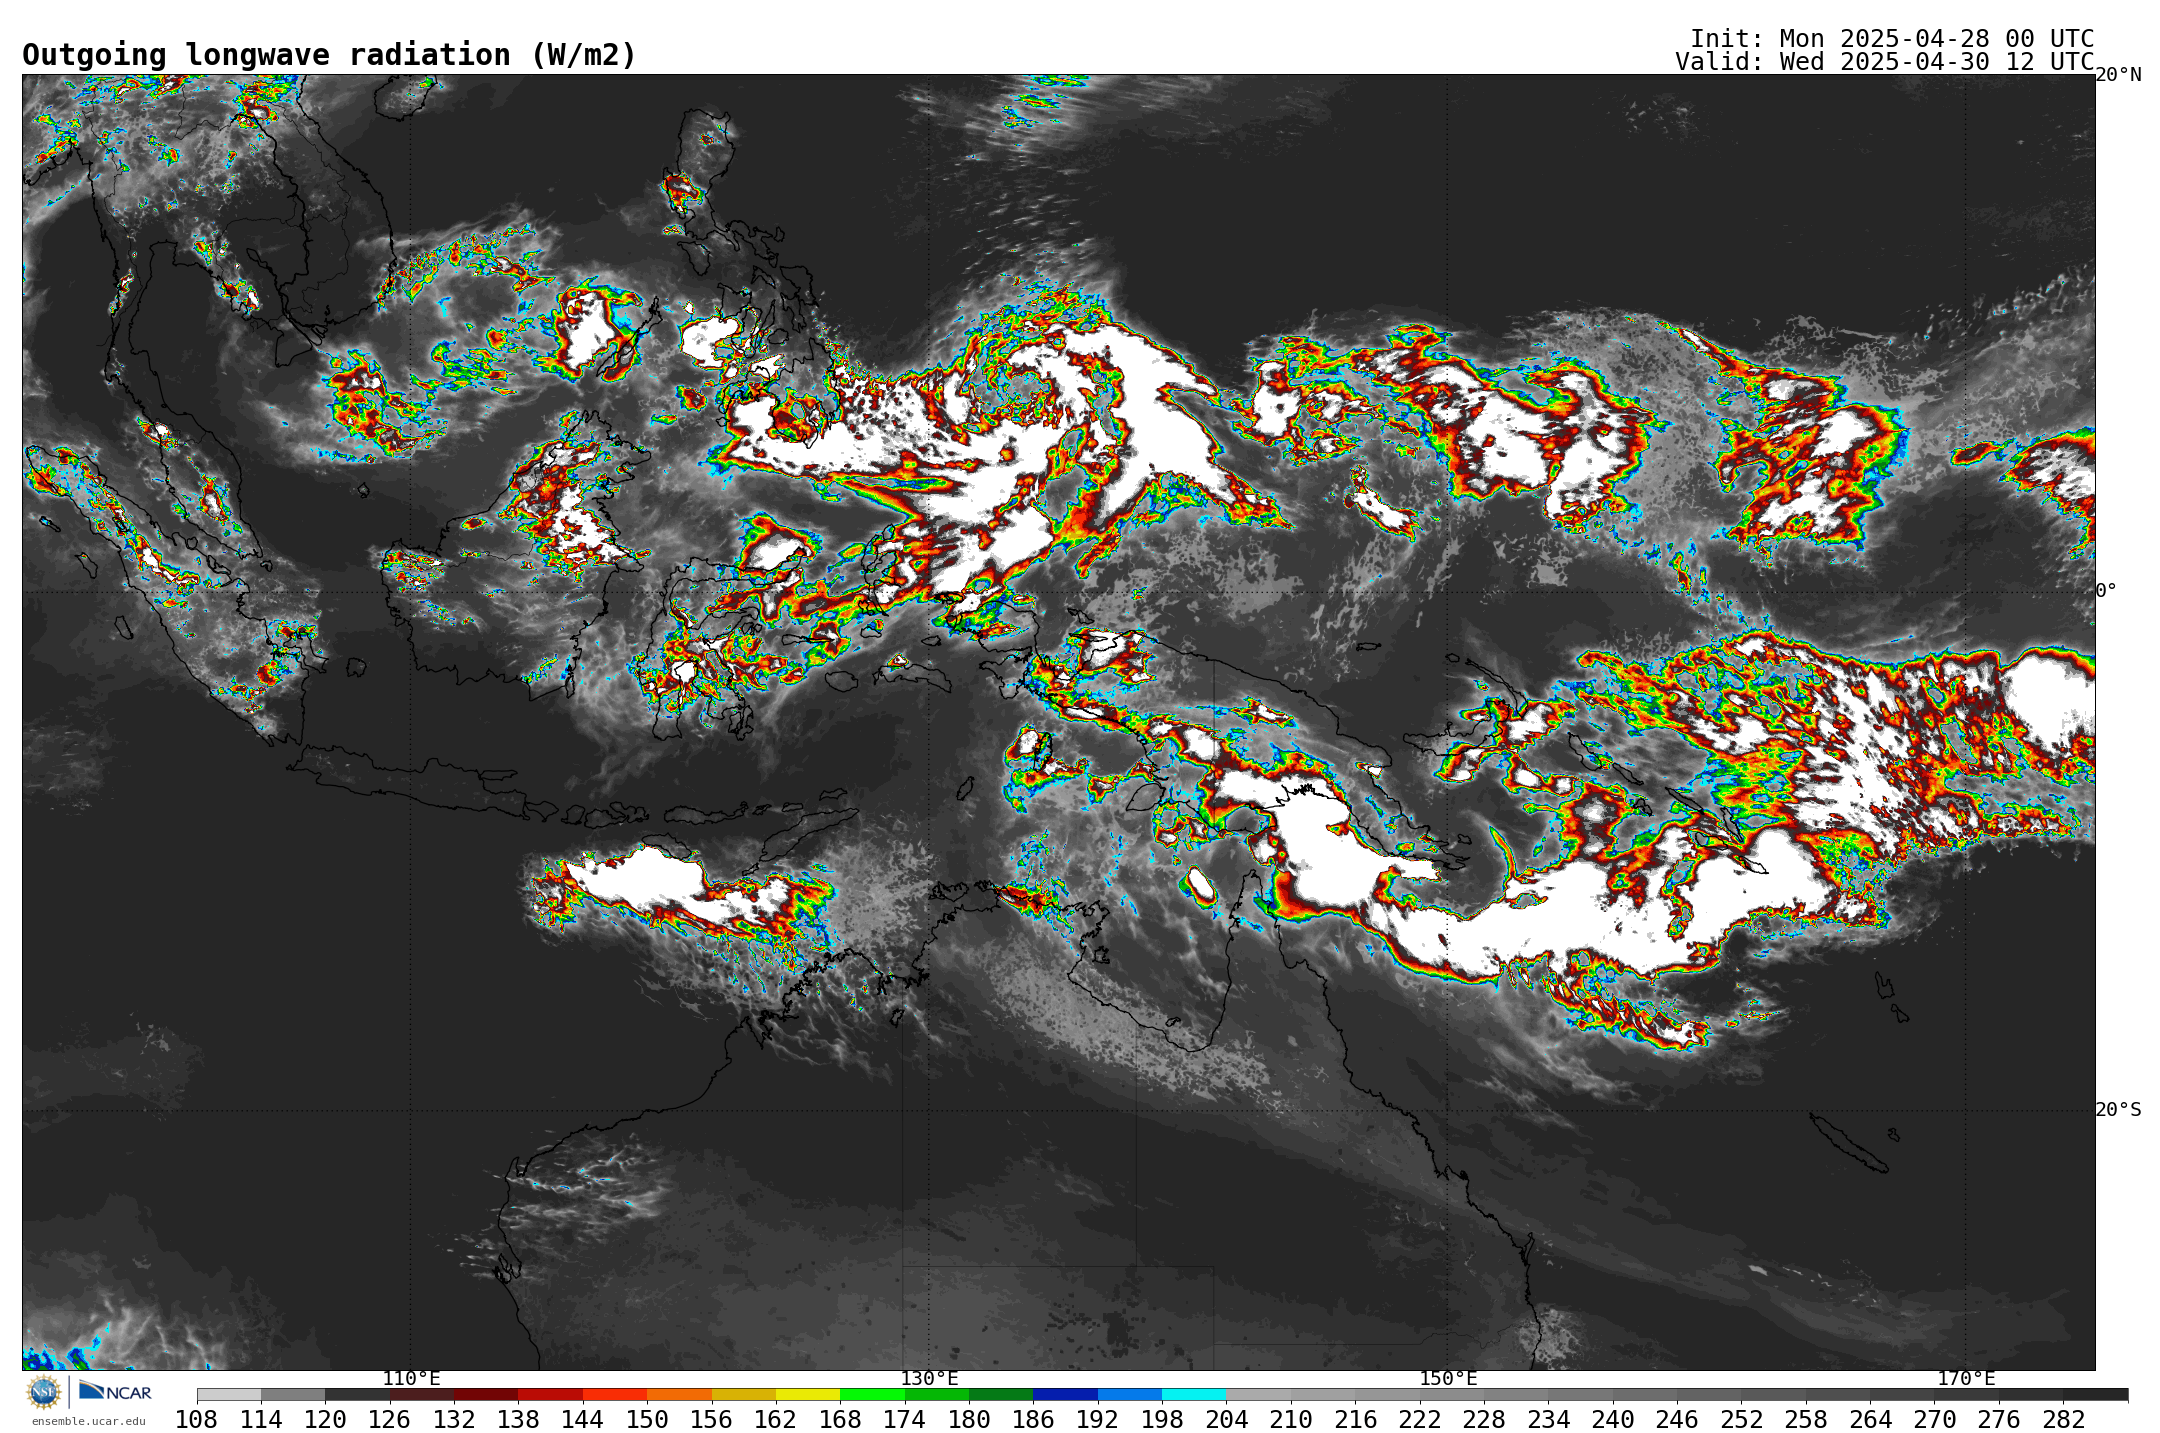Pick the orange 150–156 colorbar swatch

tap(679, 1394)
